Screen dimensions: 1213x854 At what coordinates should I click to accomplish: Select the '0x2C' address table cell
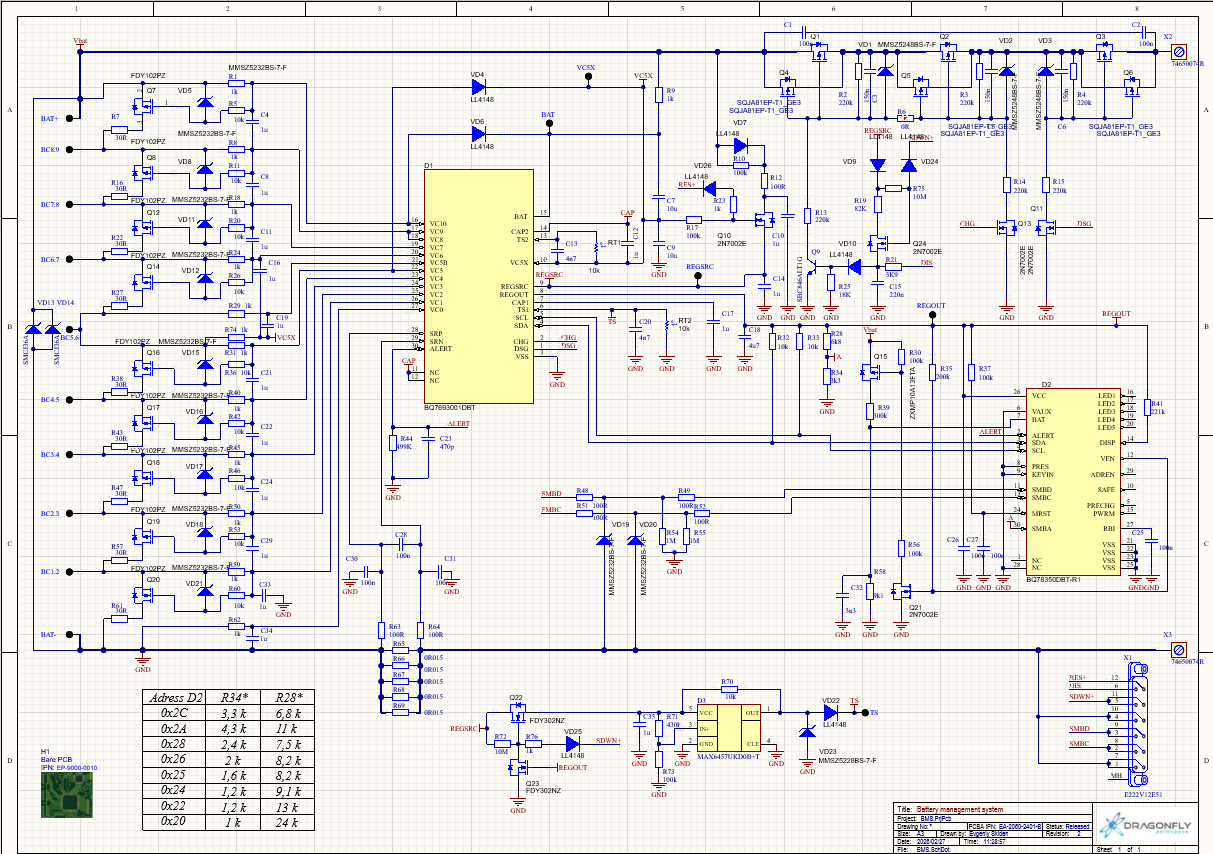click(x=175, y=714)
